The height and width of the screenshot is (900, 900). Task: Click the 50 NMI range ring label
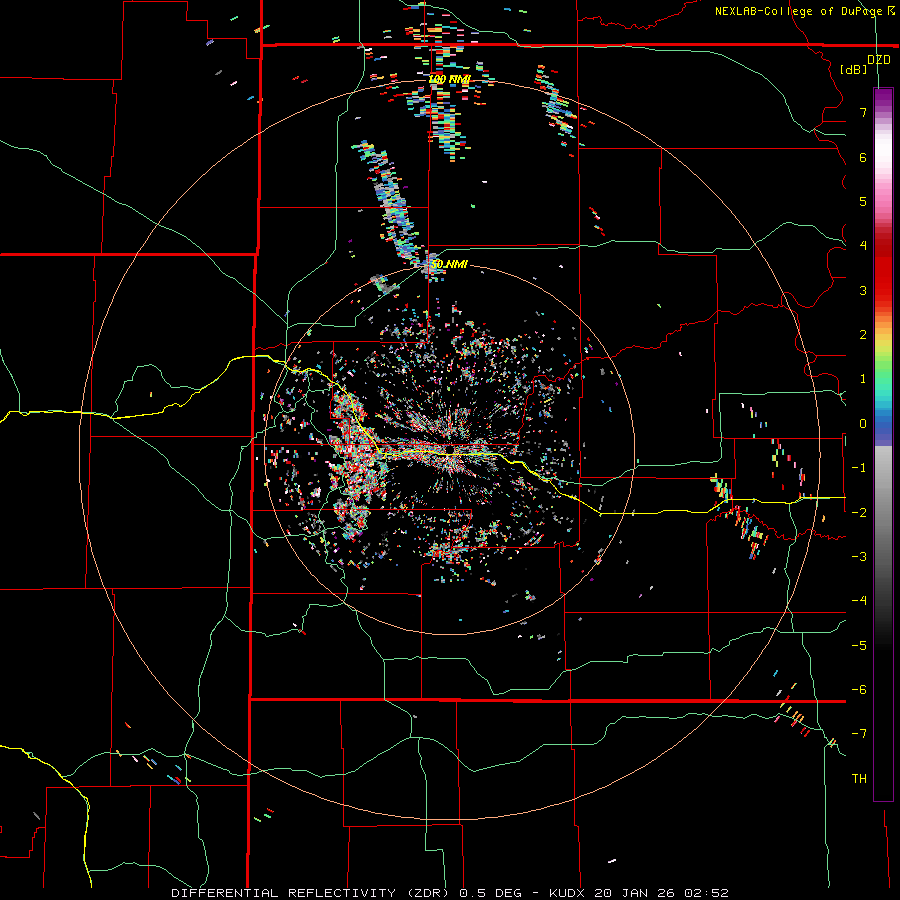point(449,264)
